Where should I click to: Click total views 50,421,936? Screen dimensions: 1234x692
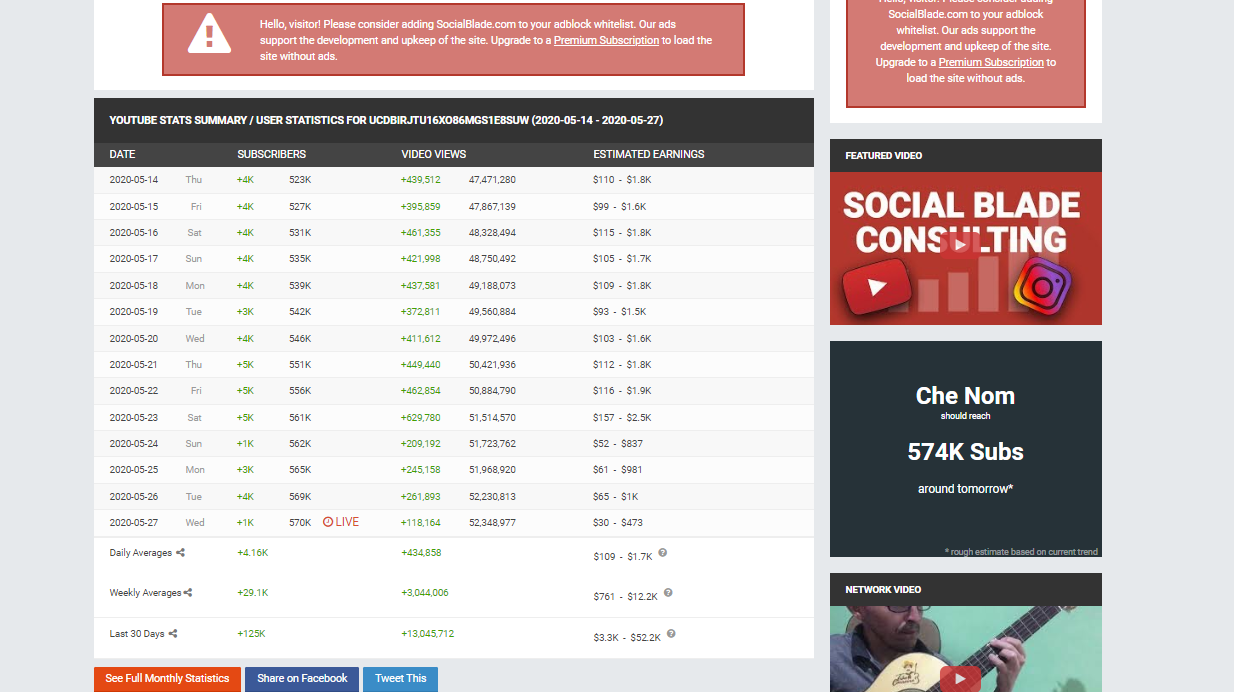492,365
